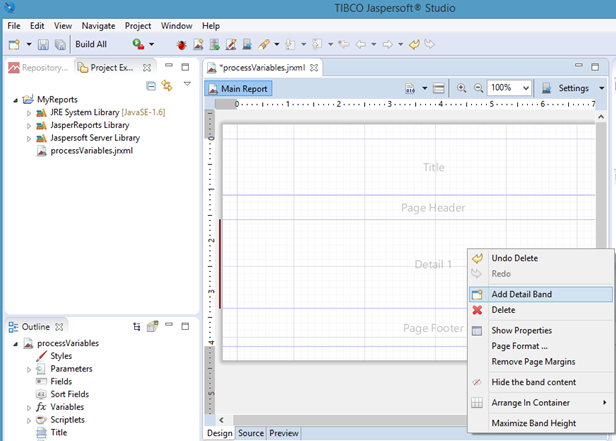Viewport: 616px width, 441px height.
Task: Expand the Parameters node in Outline
Action: point(29,369)
